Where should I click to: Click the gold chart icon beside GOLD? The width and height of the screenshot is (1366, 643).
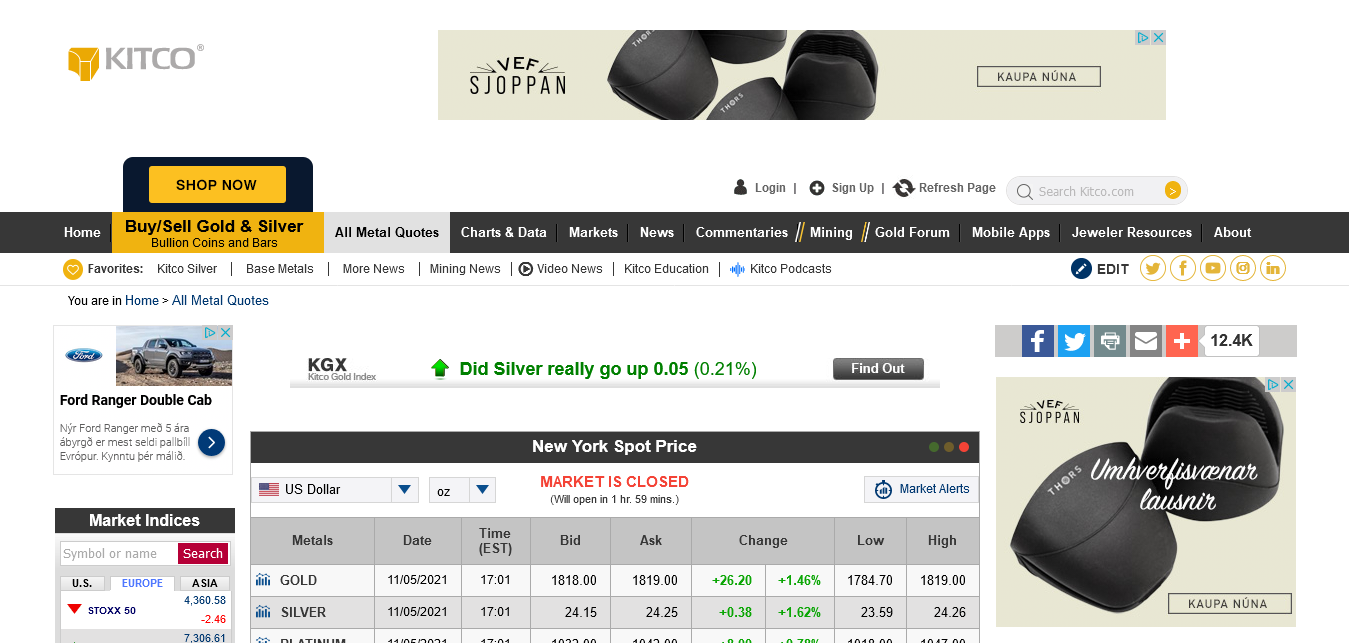tap(263, 580)
